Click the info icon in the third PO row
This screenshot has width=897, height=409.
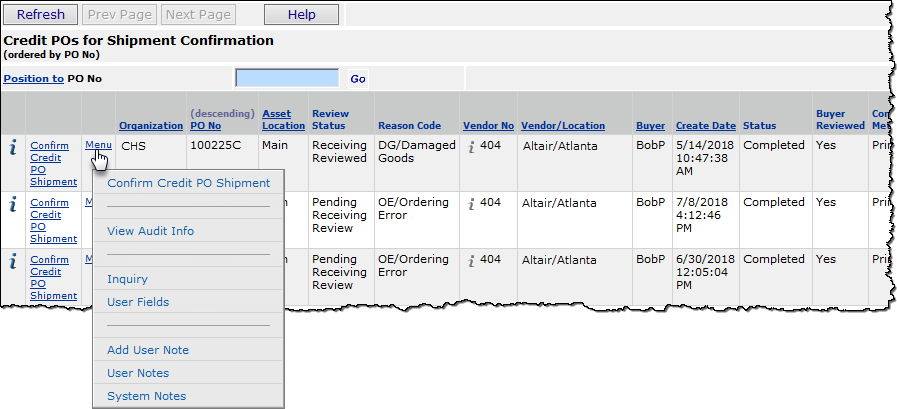click(13, 262)
